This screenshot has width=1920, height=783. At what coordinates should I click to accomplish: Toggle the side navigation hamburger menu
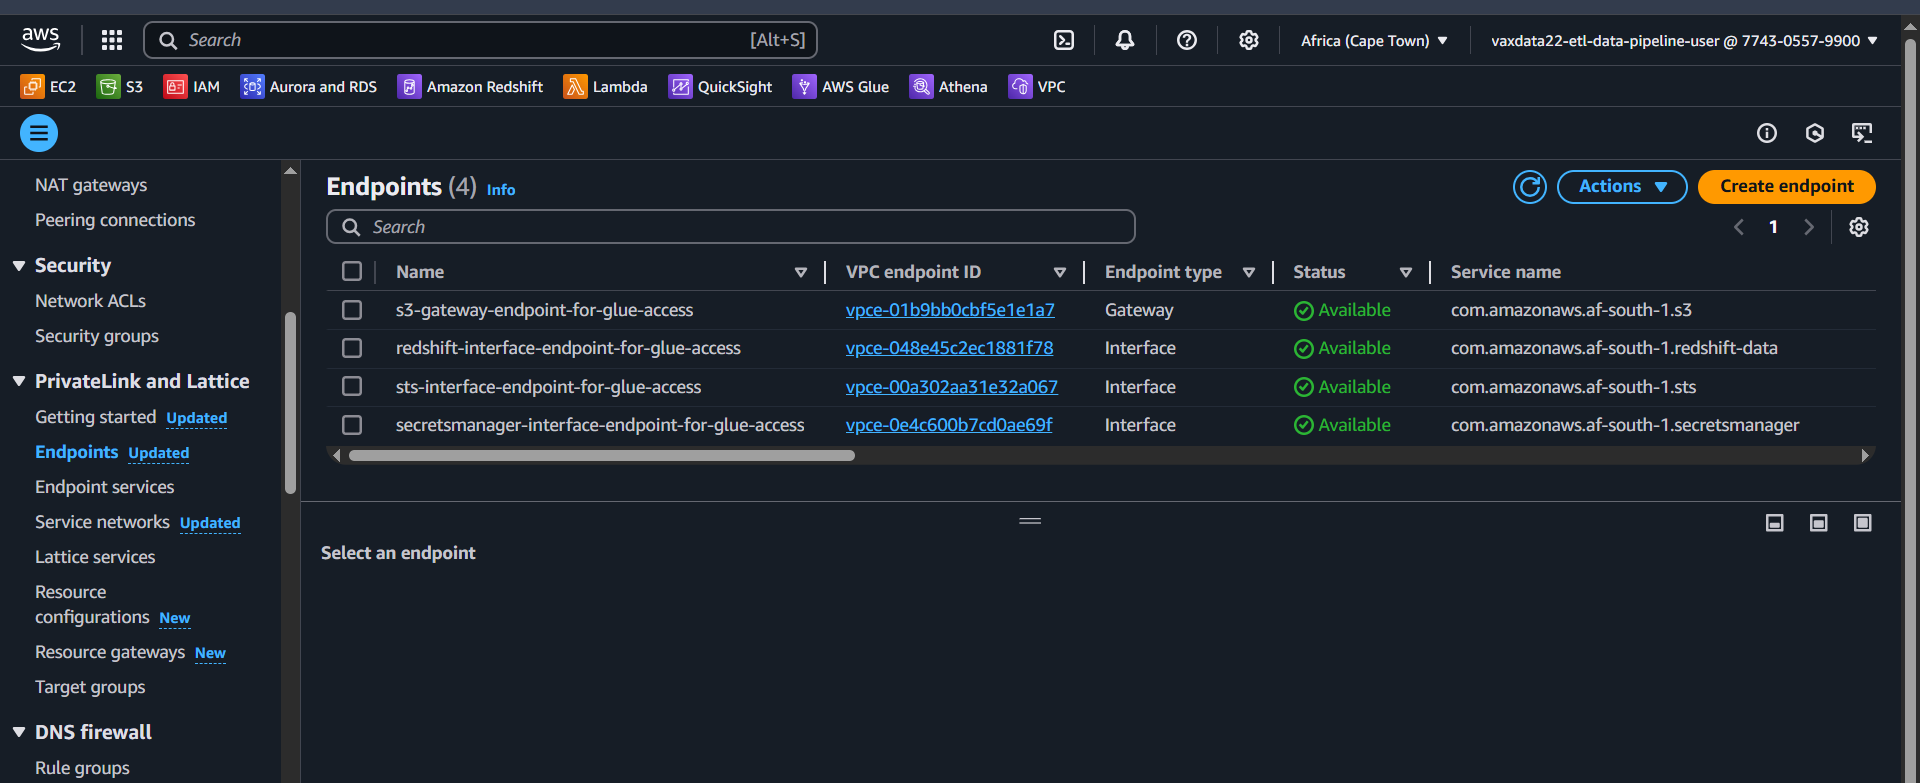[x=39, y=133]
